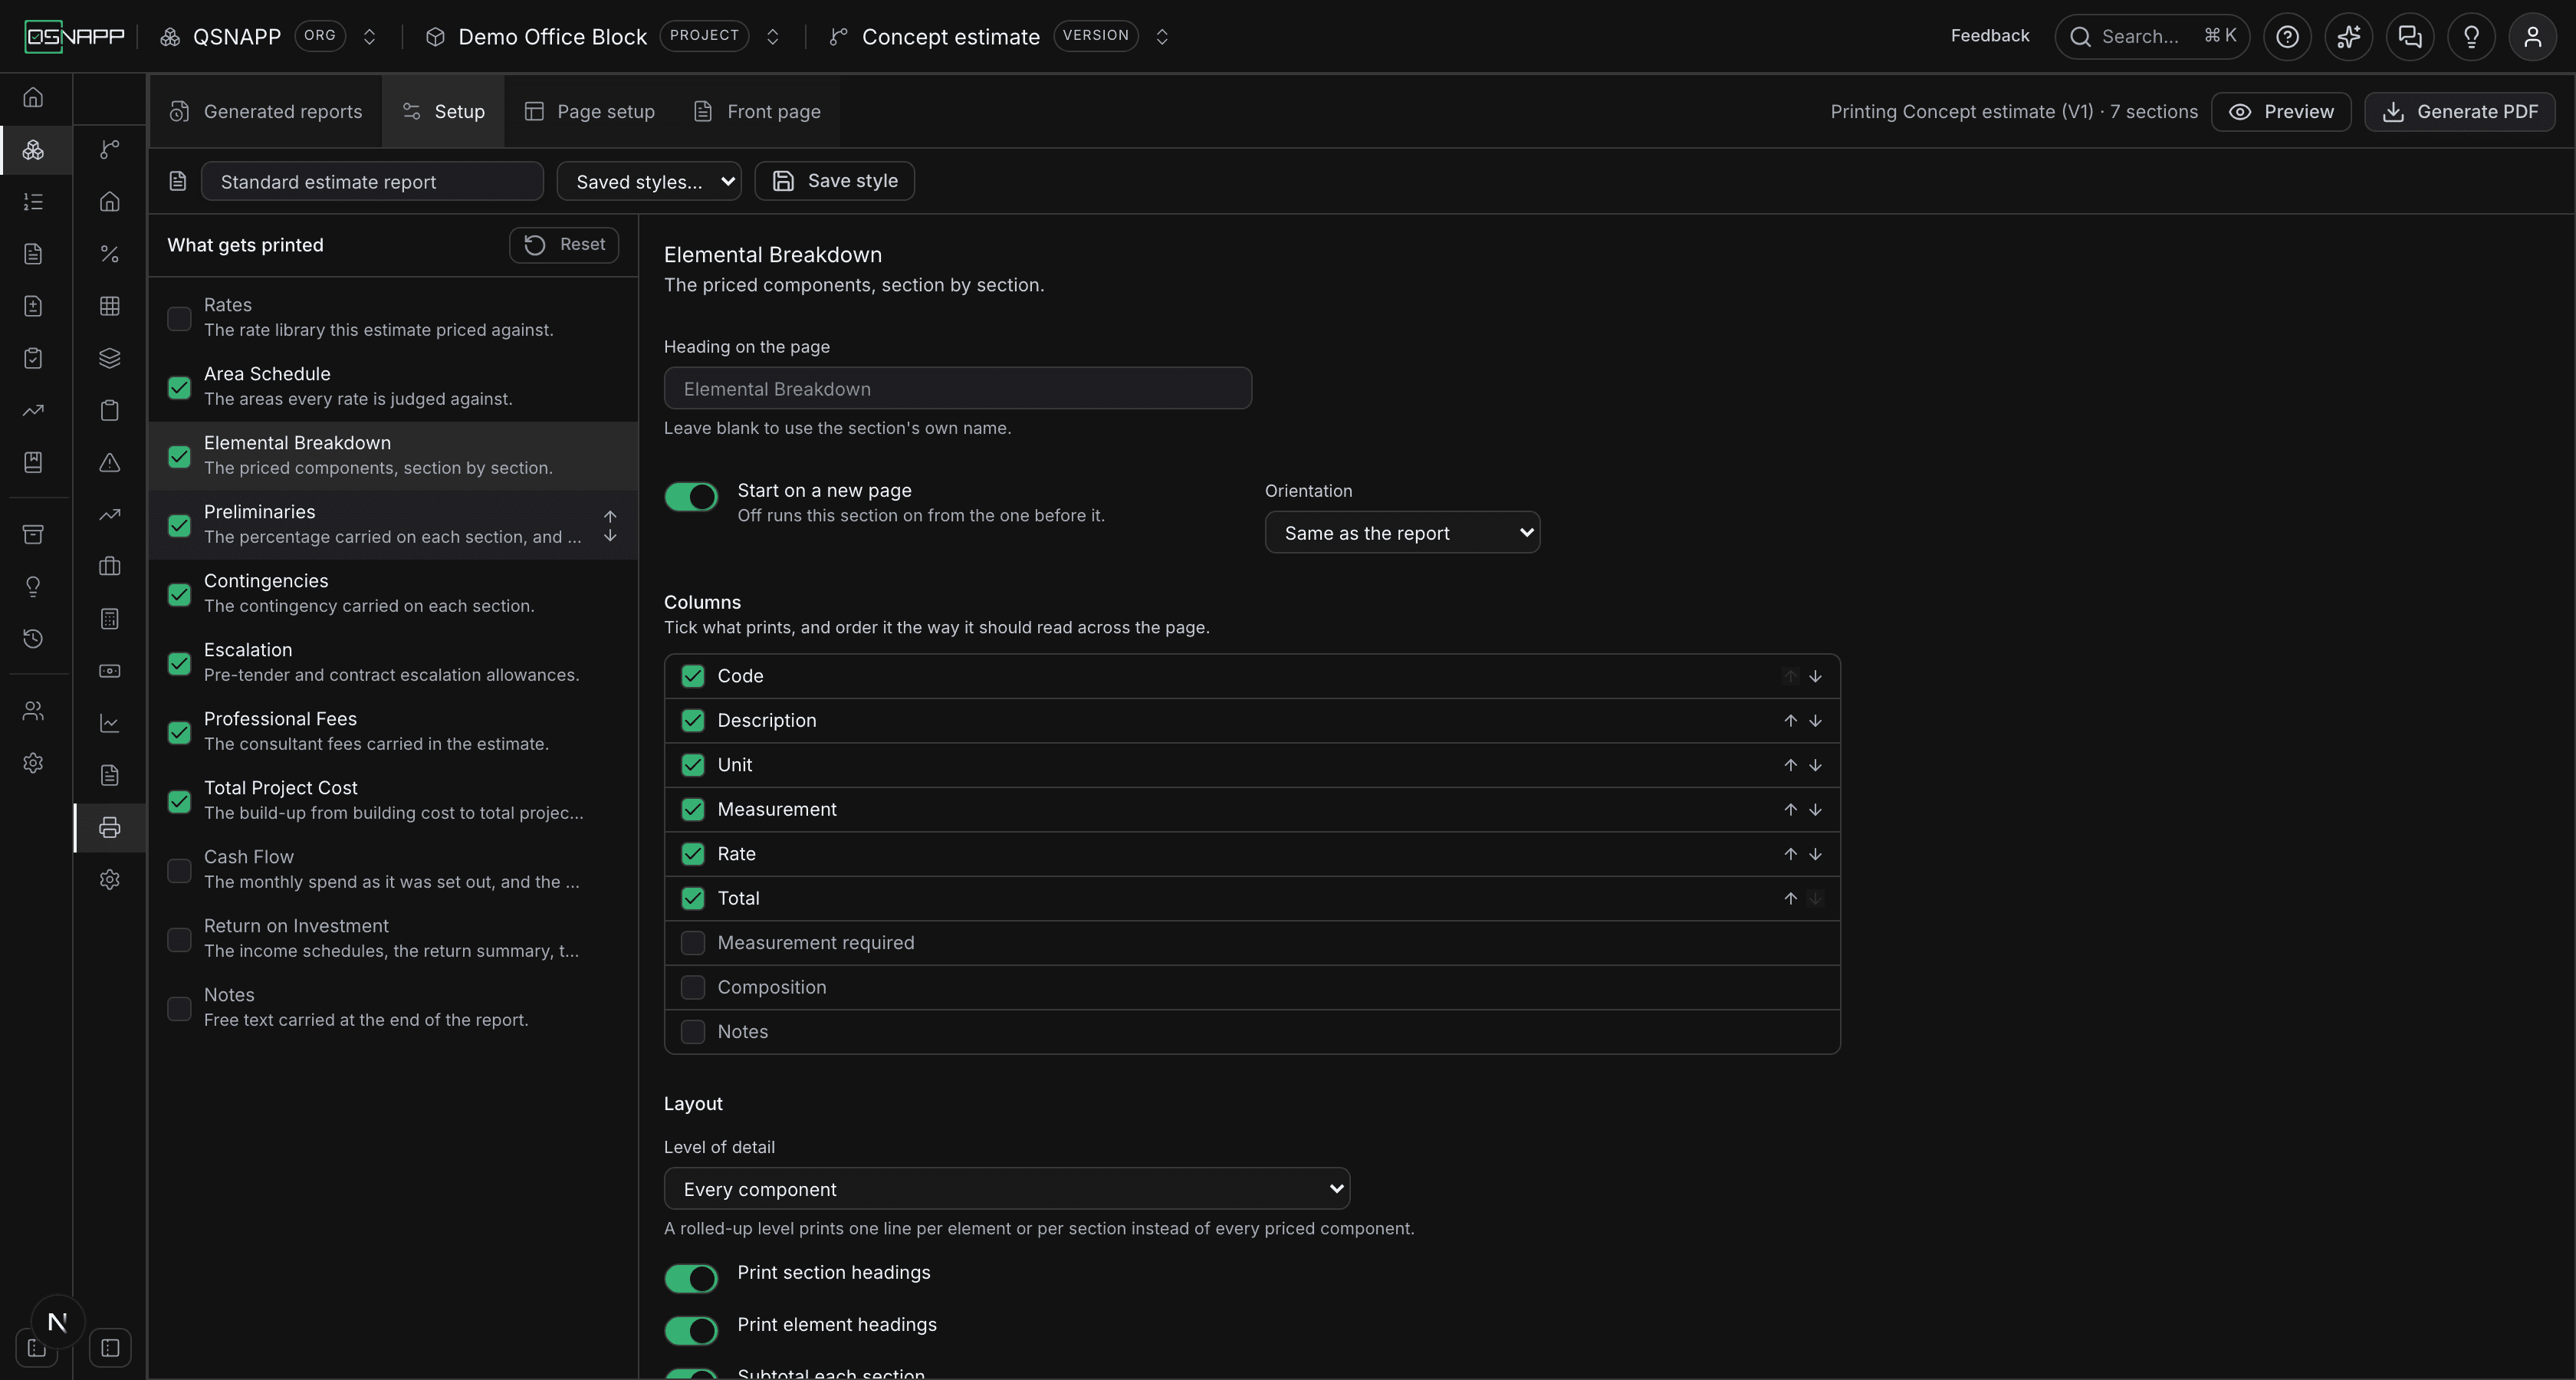Click the Reset button
The width and height of the screenshot is (2576, 1380).
[564, 245]
